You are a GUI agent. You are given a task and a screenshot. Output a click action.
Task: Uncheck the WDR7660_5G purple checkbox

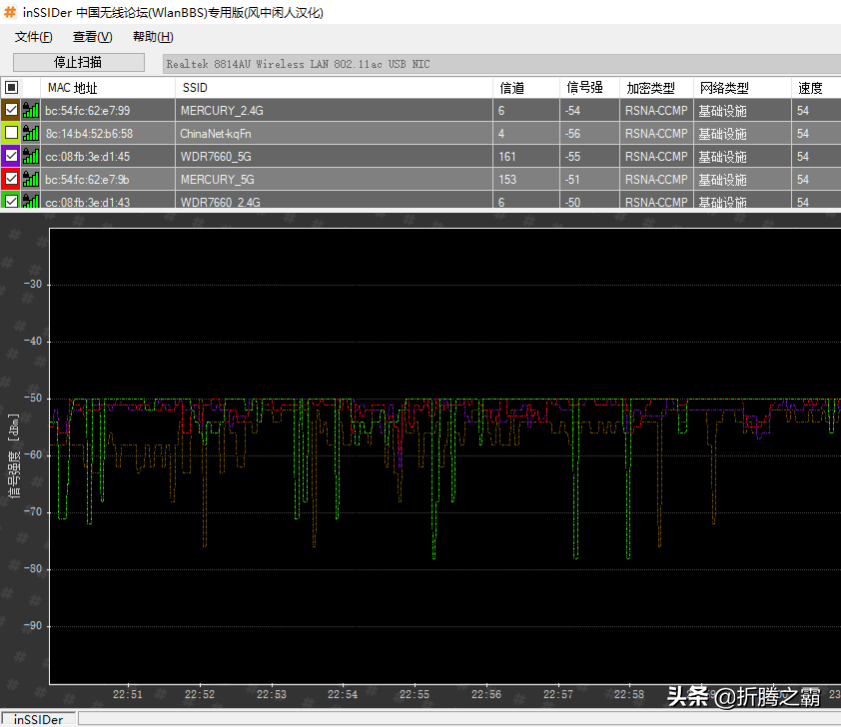tap(11, 156)
